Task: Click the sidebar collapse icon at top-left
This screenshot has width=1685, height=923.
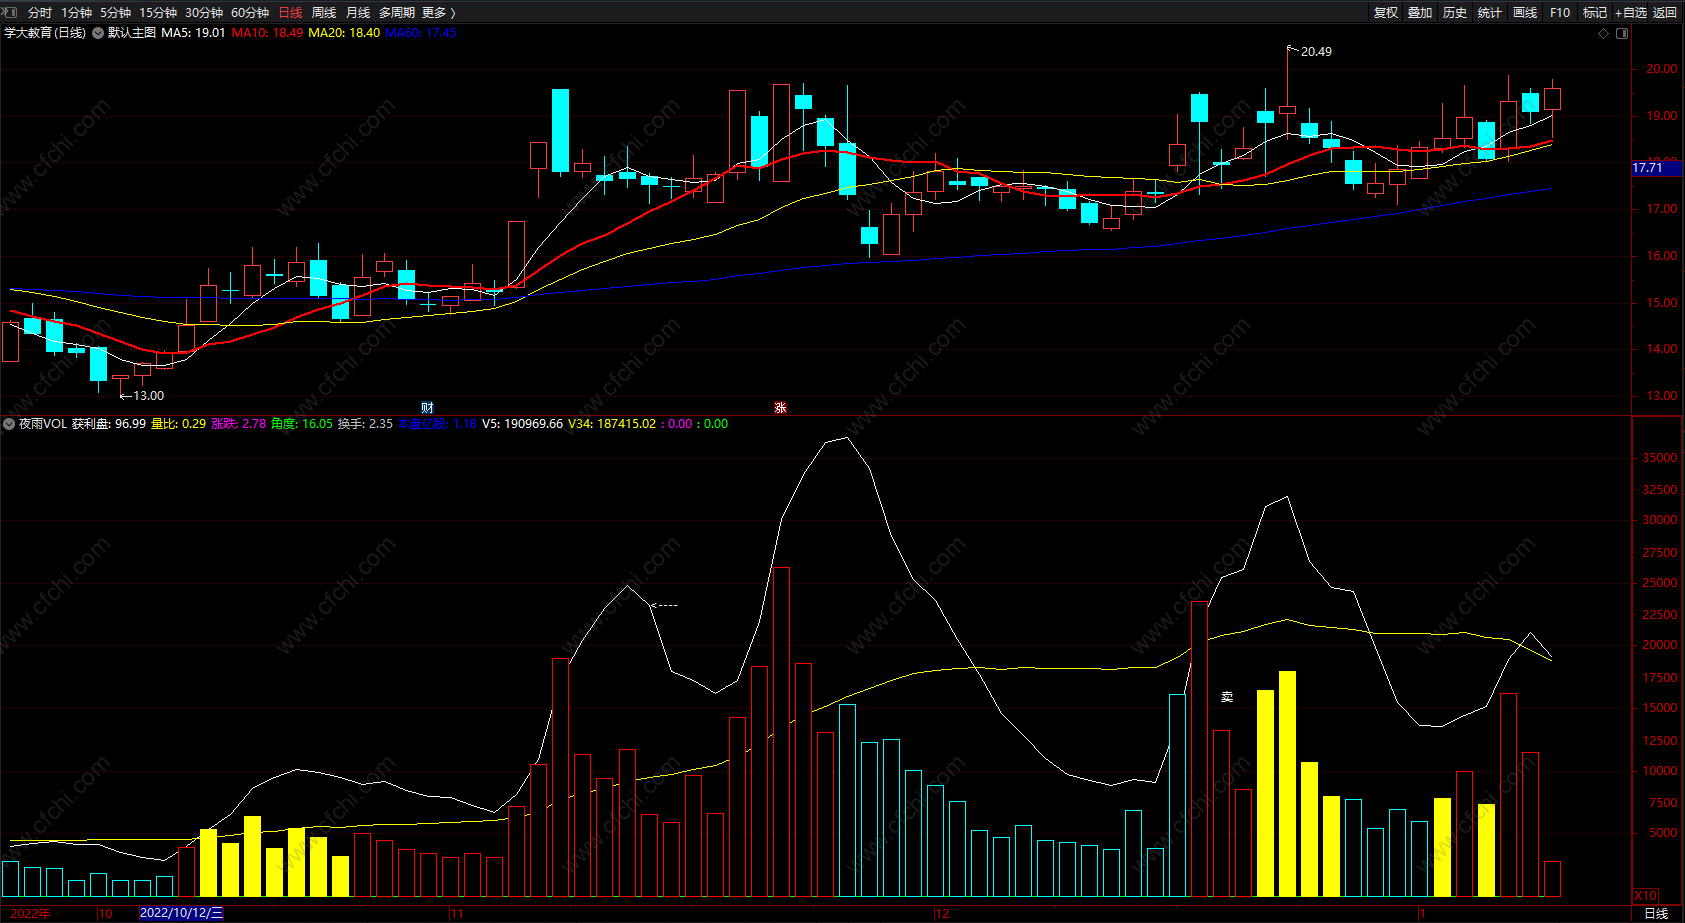Action: (x=11, y=12)
